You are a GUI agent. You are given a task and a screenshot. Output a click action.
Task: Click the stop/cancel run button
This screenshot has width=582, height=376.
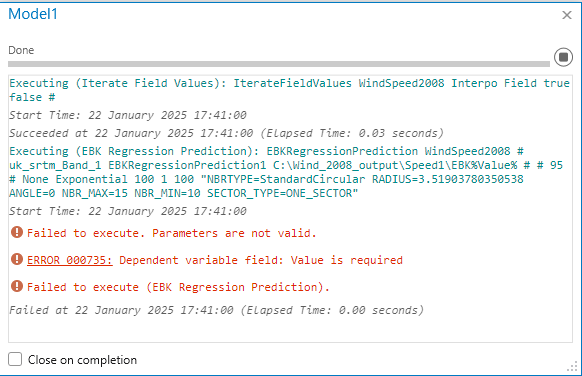(563, 57)
